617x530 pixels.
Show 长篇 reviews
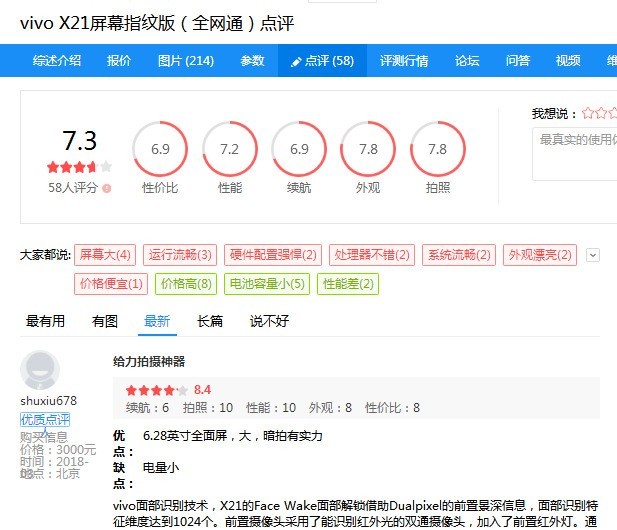[210, 321]
